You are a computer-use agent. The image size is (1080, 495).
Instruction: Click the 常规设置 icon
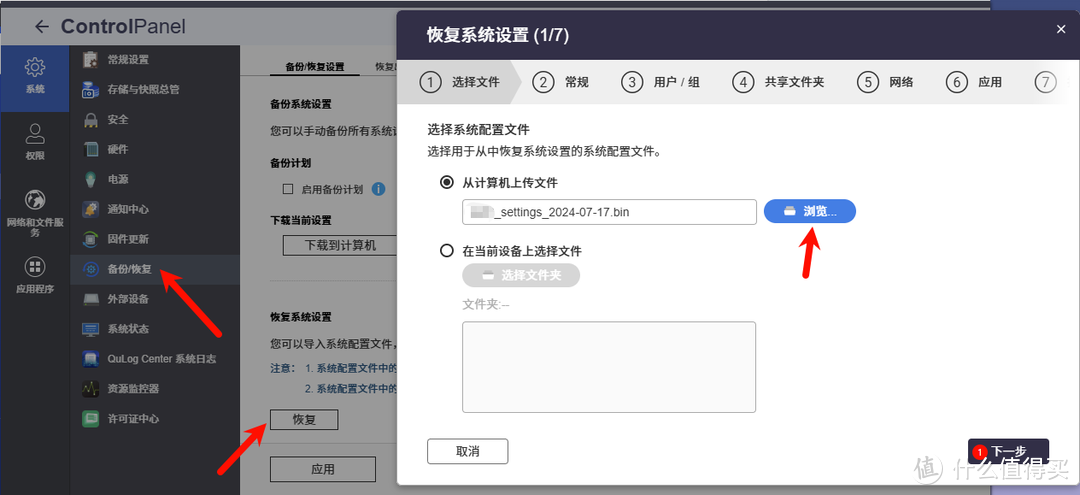click(91, 60)
